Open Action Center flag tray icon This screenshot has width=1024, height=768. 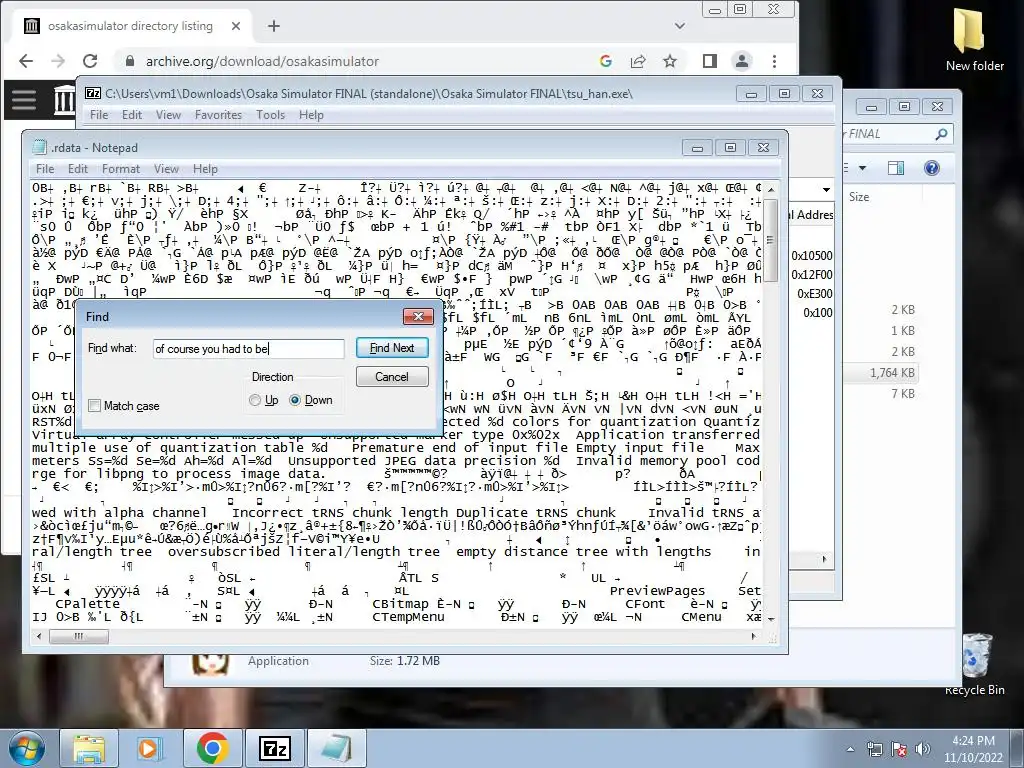(898, 749)
